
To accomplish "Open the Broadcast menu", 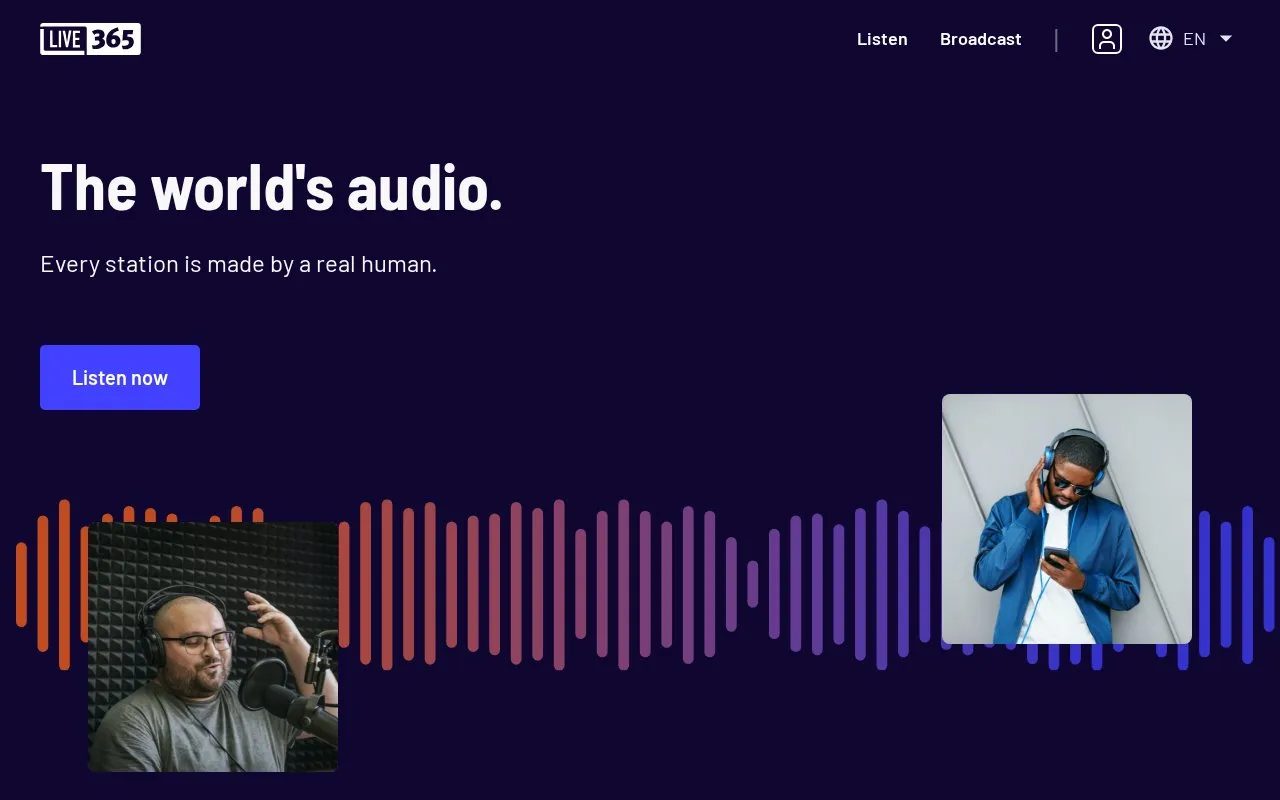I will click(x=981, y=39).
